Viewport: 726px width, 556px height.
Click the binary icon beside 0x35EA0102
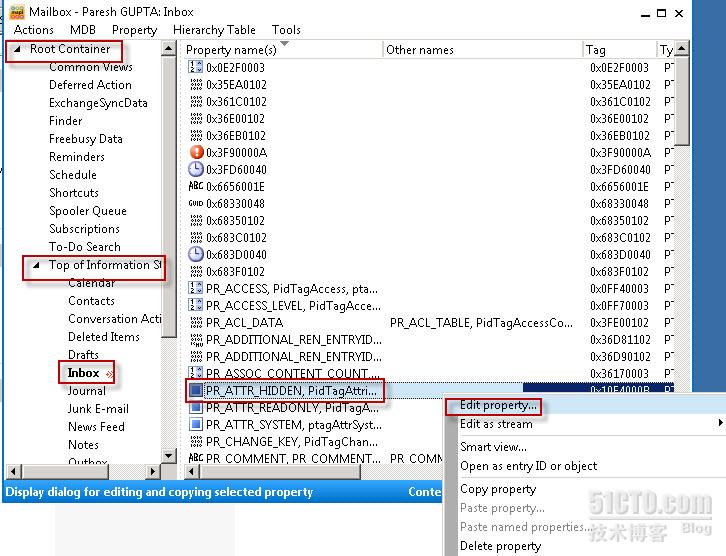tap(196, 84)
